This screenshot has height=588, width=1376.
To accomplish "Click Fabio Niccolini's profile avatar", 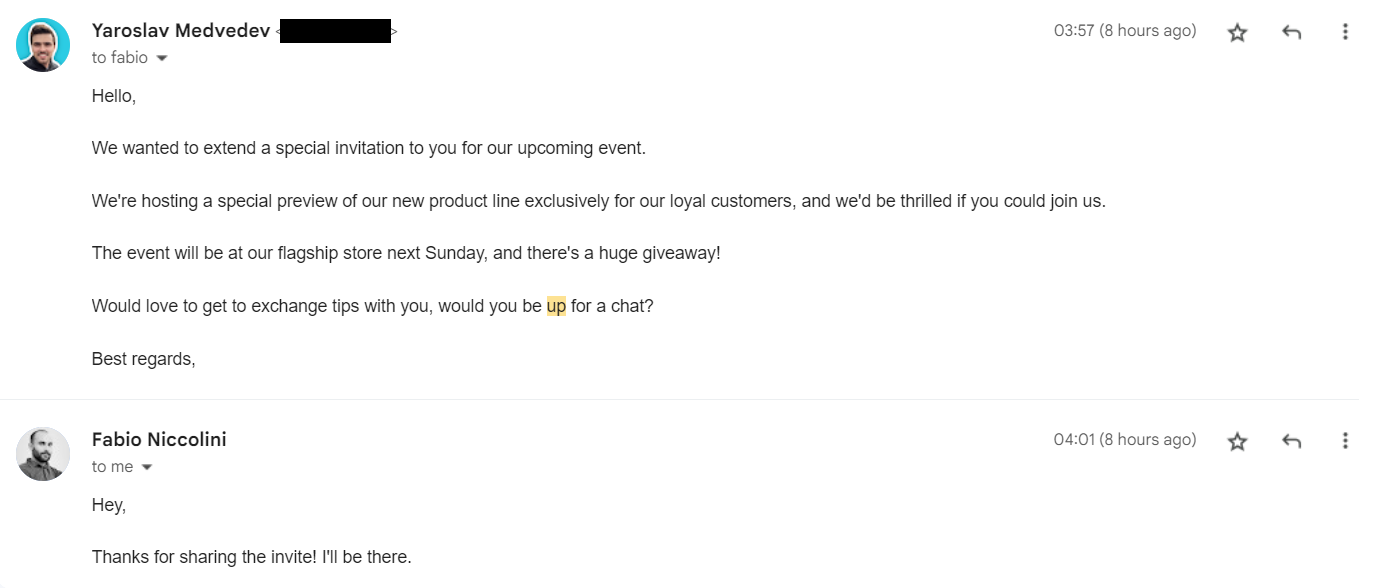I will tap(43, 454).
